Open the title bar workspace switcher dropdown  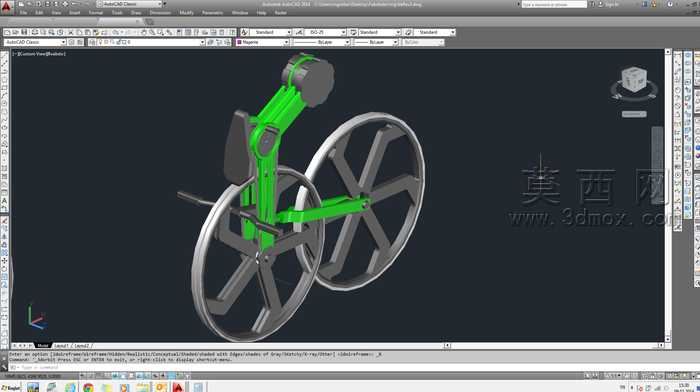[x=129, y=4]
